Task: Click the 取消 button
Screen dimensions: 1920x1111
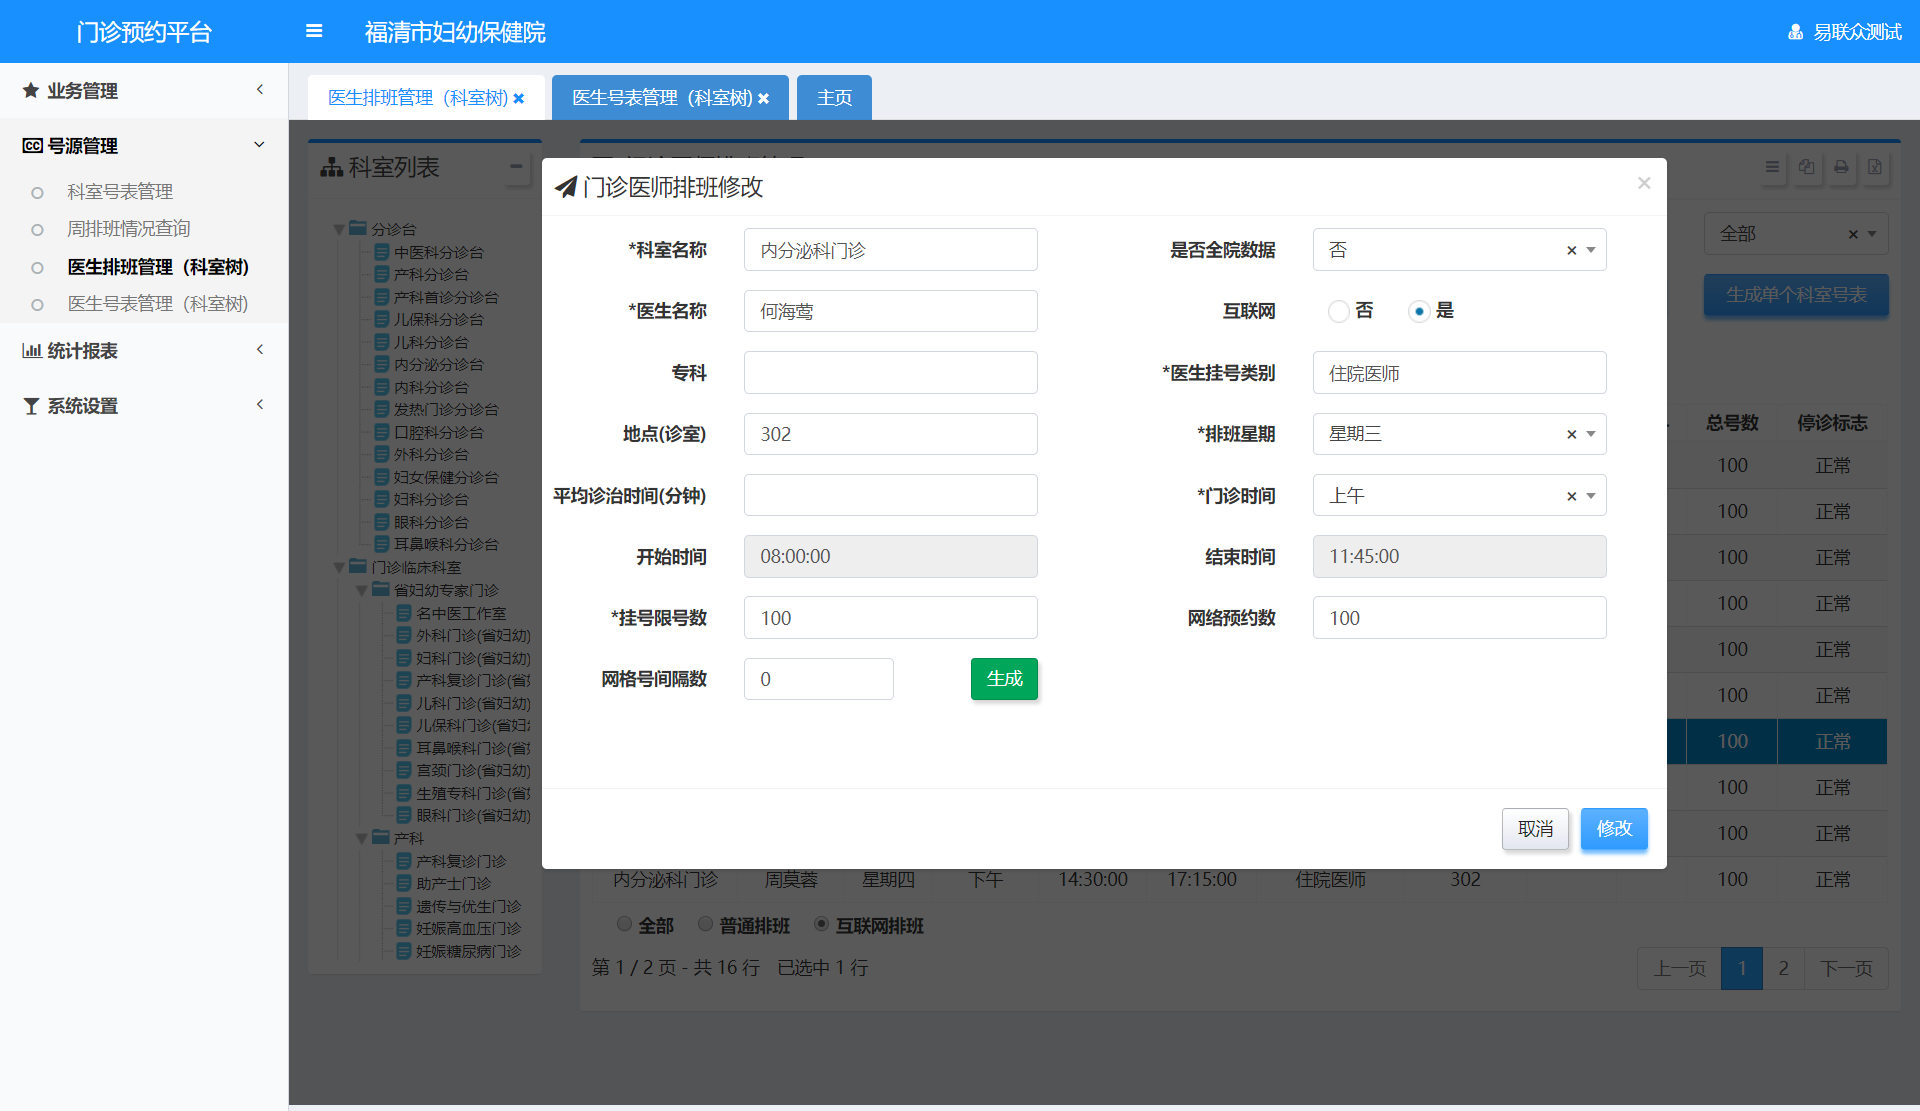Action: coord(1535,829)
